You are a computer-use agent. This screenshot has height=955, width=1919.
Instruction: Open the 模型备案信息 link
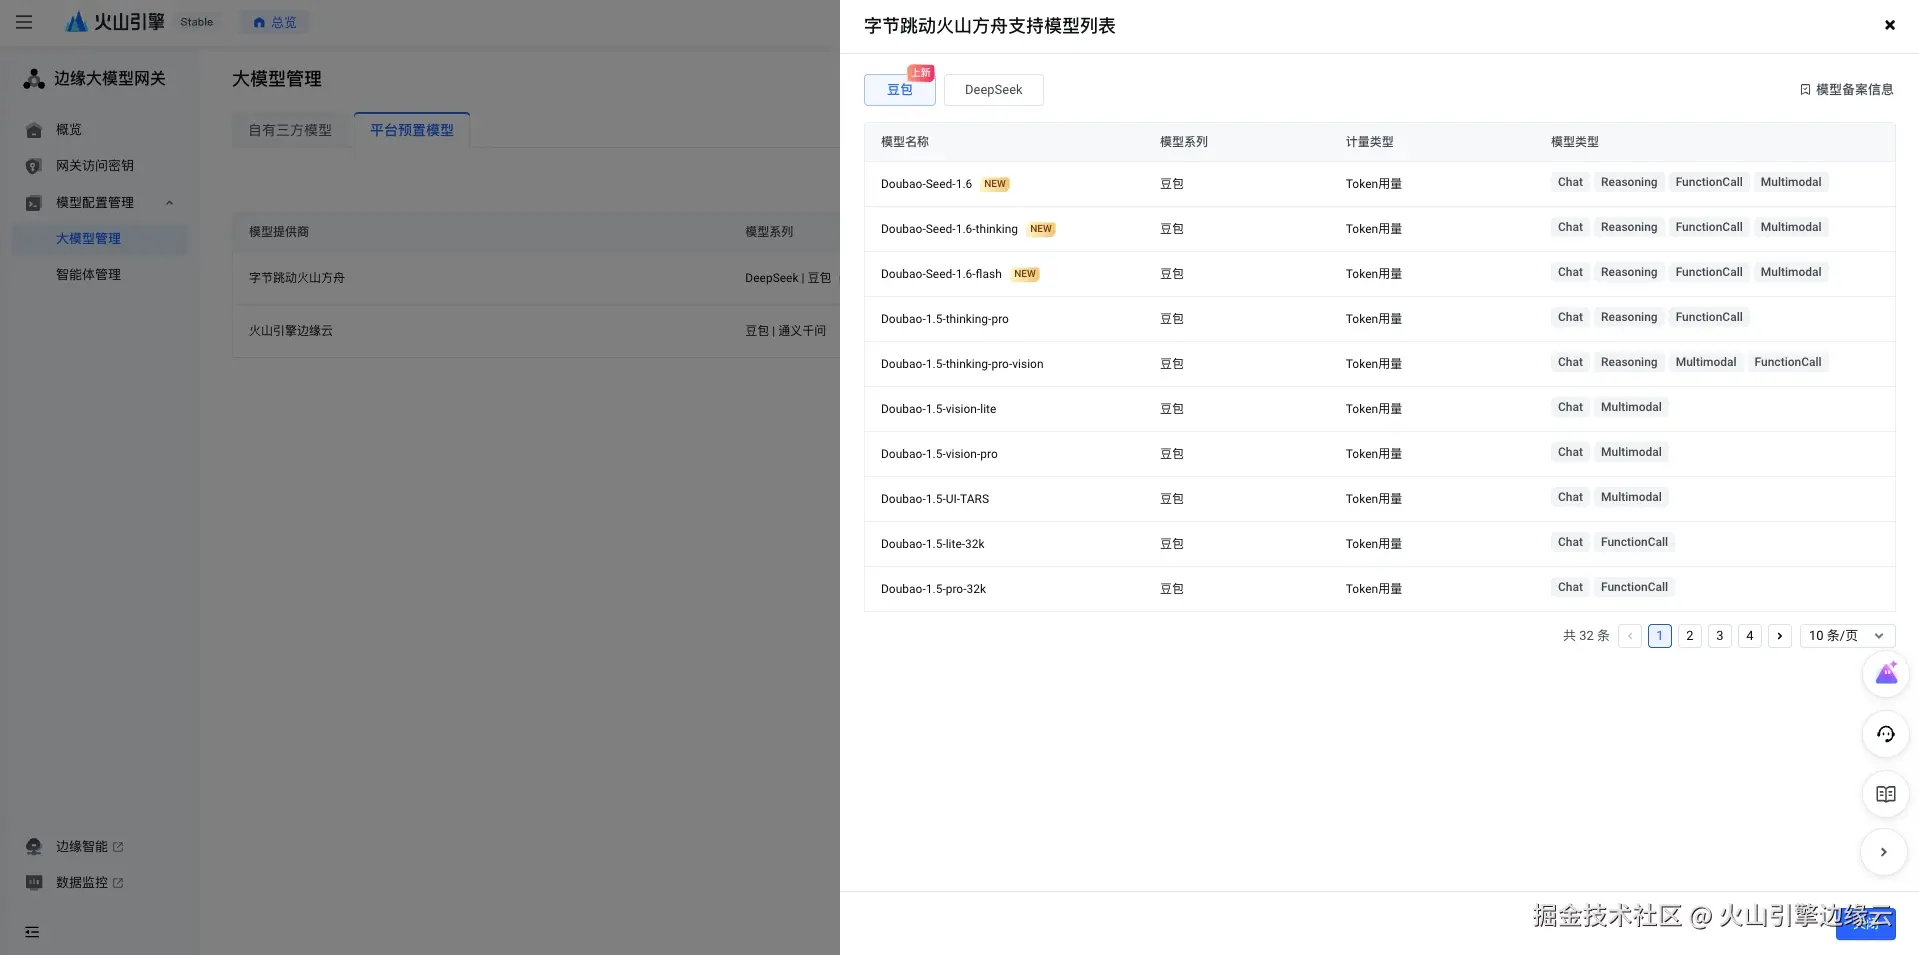[x=1846, y=90]
